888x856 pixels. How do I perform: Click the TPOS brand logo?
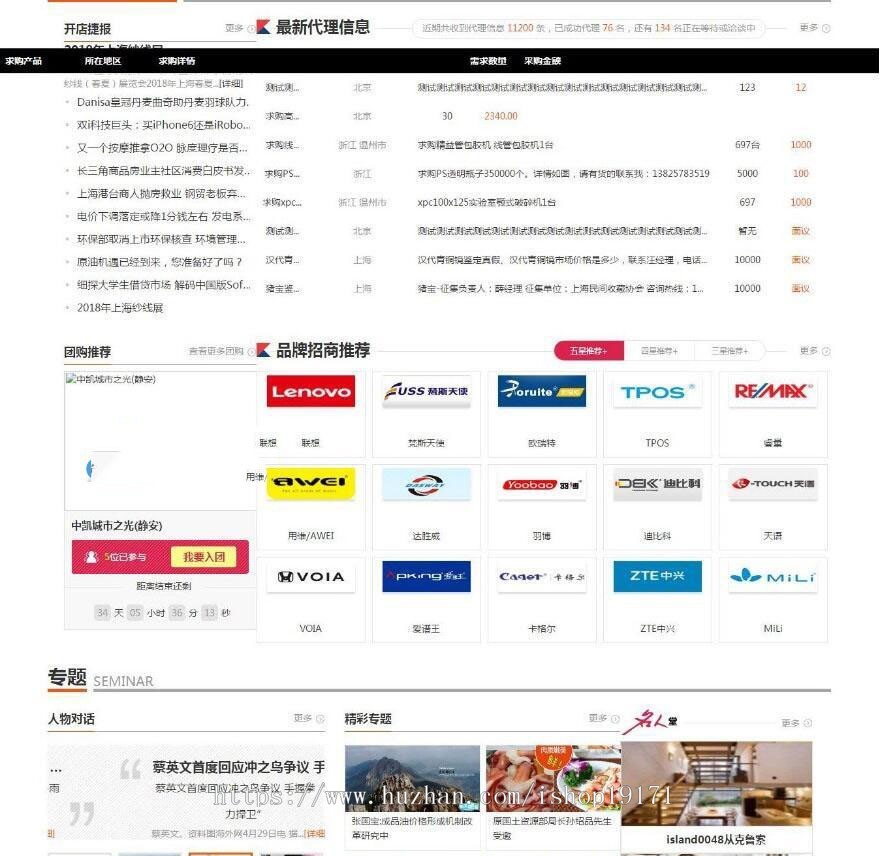pos(656,391)
